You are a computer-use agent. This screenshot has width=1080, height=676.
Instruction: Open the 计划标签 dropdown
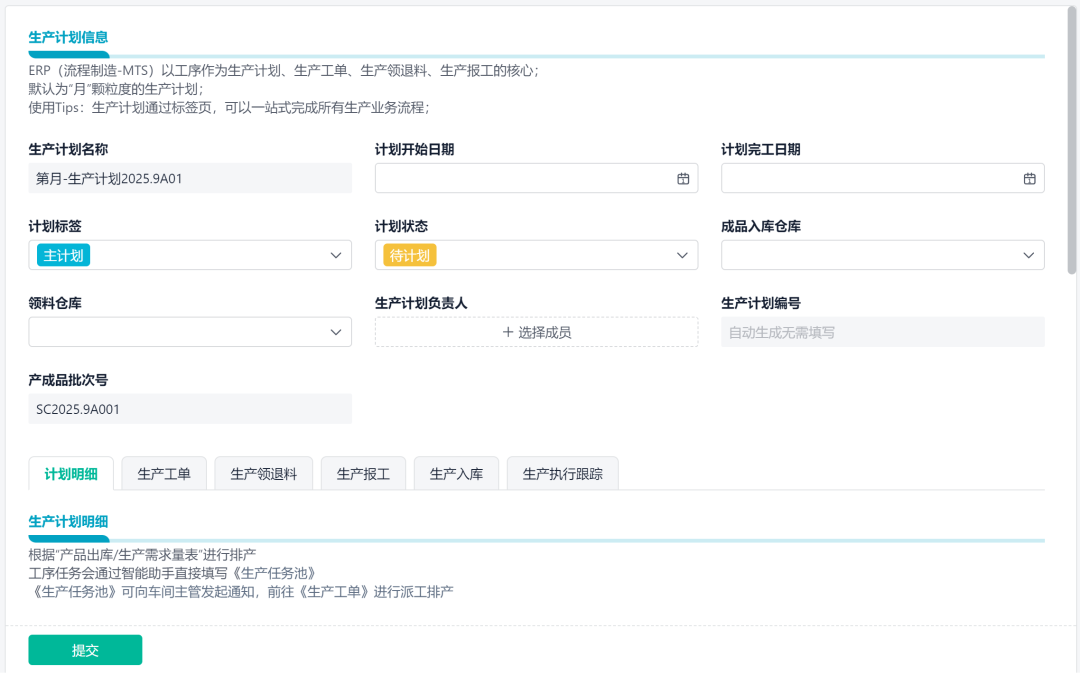(335, 255)
